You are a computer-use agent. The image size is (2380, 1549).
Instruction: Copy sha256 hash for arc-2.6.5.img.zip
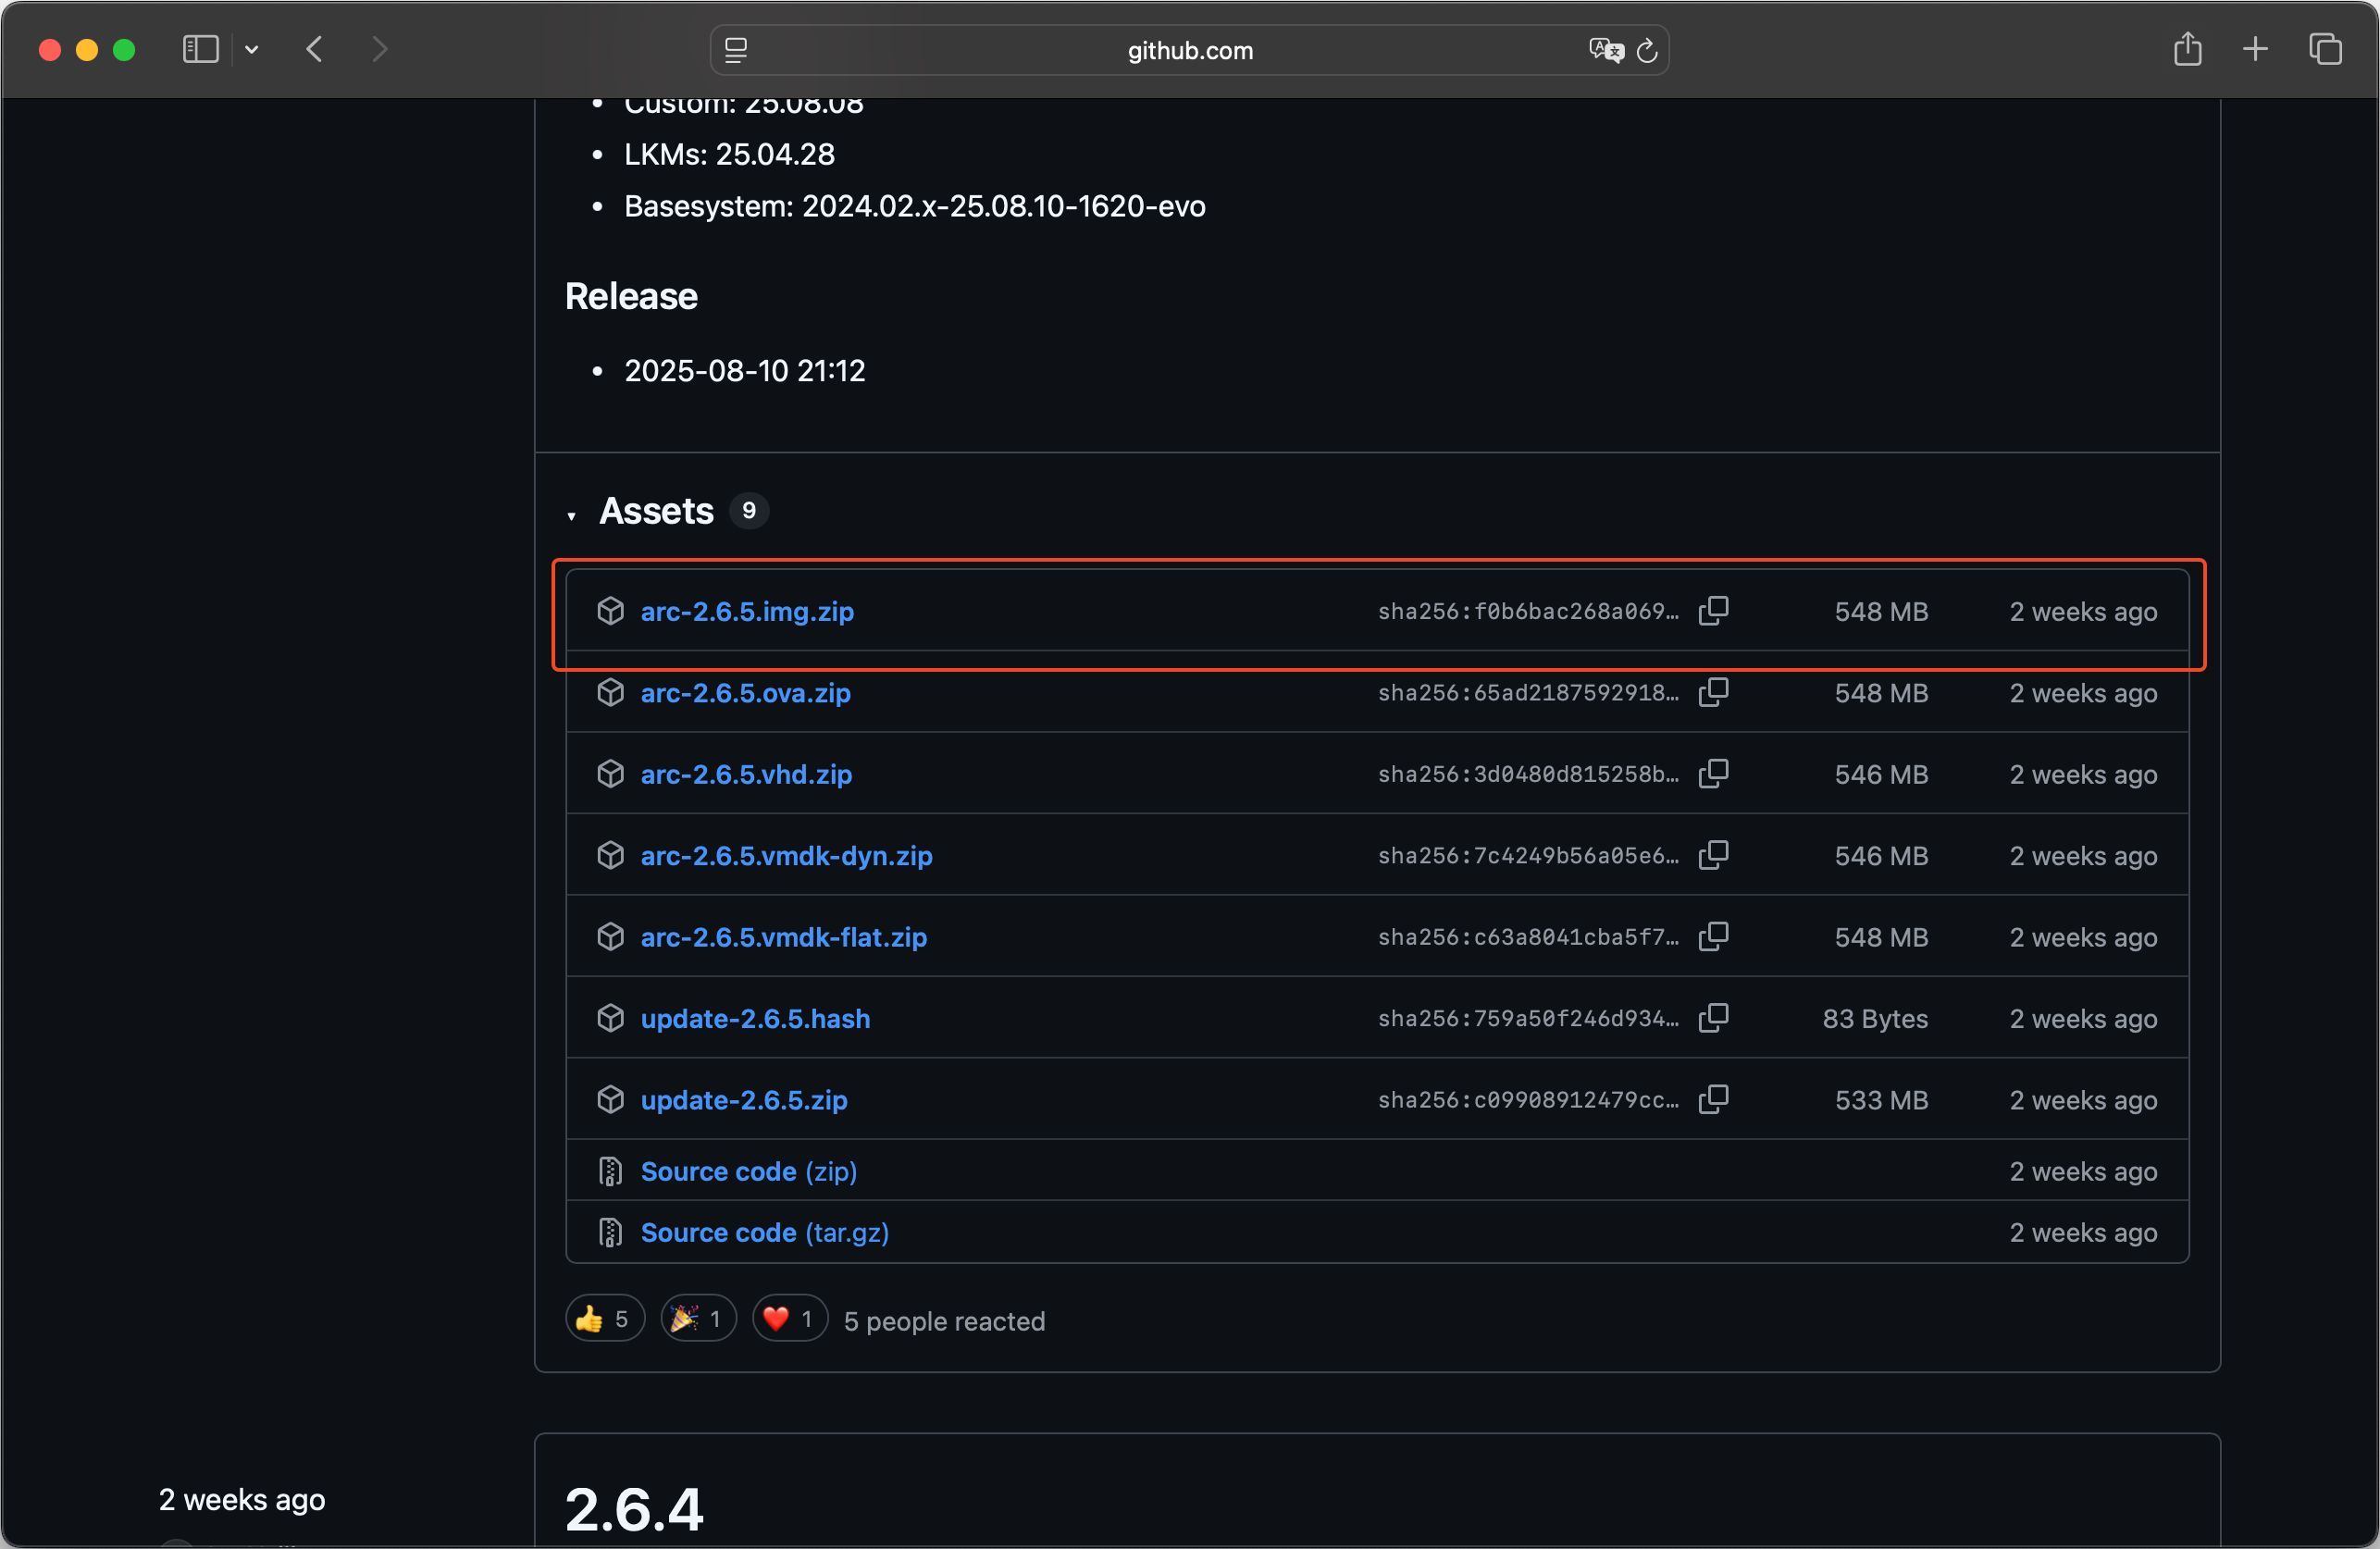coord(1713,611)
